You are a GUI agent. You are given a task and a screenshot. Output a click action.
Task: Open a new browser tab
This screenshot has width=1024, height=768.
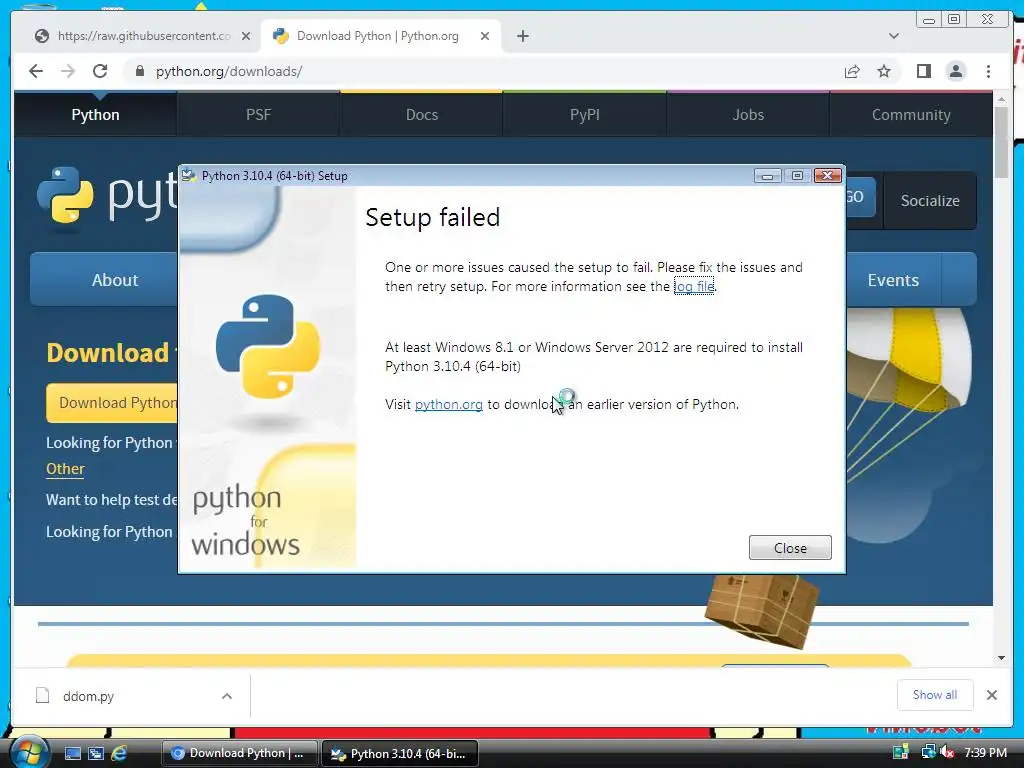(522, 36)
